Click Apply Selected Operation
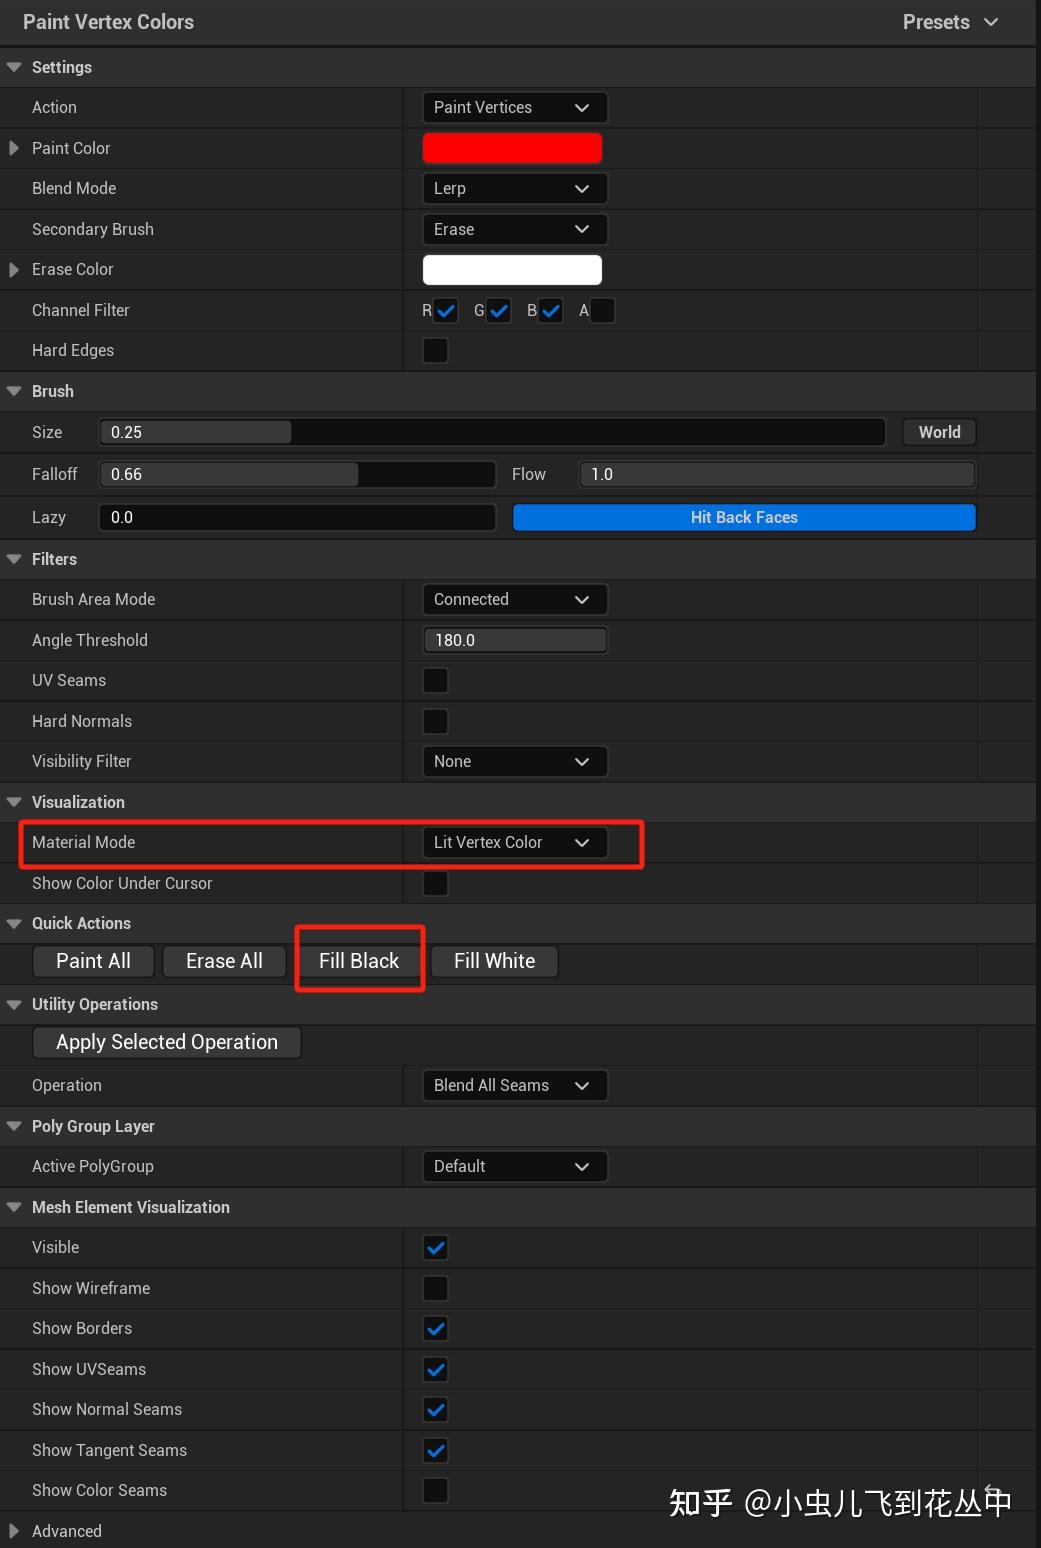The height and width of the screenshot is (1548, 1041). tap(166, 1041)
